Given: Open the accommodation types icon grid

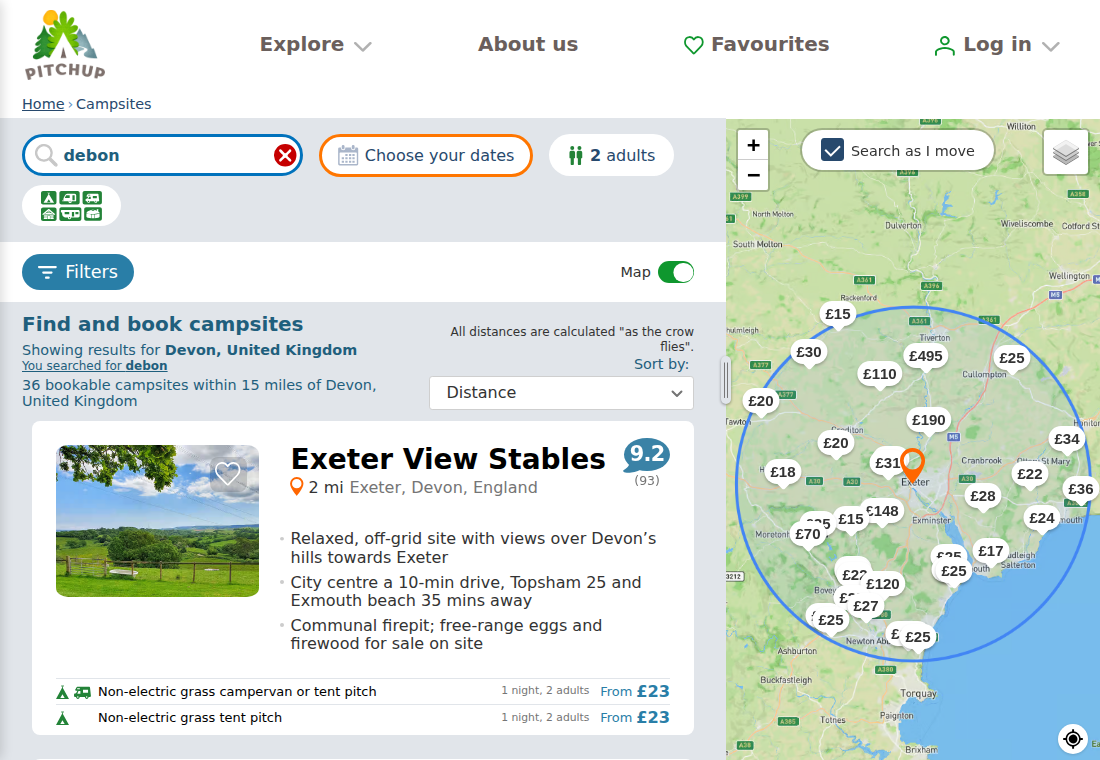Looking at the screenshot, I should coord(72,206).
